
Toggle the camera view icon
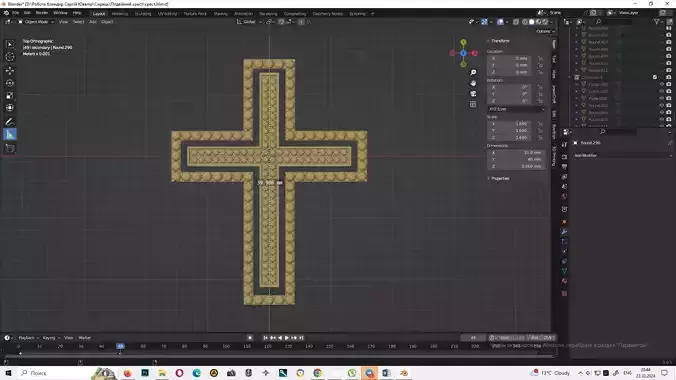(473, 94)
